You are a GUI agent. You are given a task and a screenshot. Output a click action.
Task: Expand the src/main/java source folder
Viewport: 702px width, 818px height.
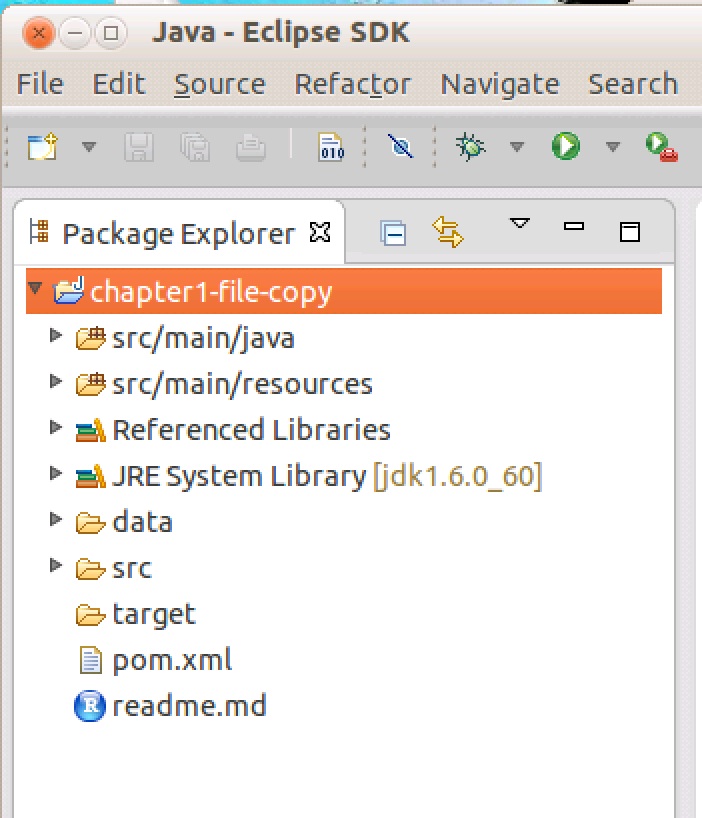pyautogui.click(x=56, y=337)
